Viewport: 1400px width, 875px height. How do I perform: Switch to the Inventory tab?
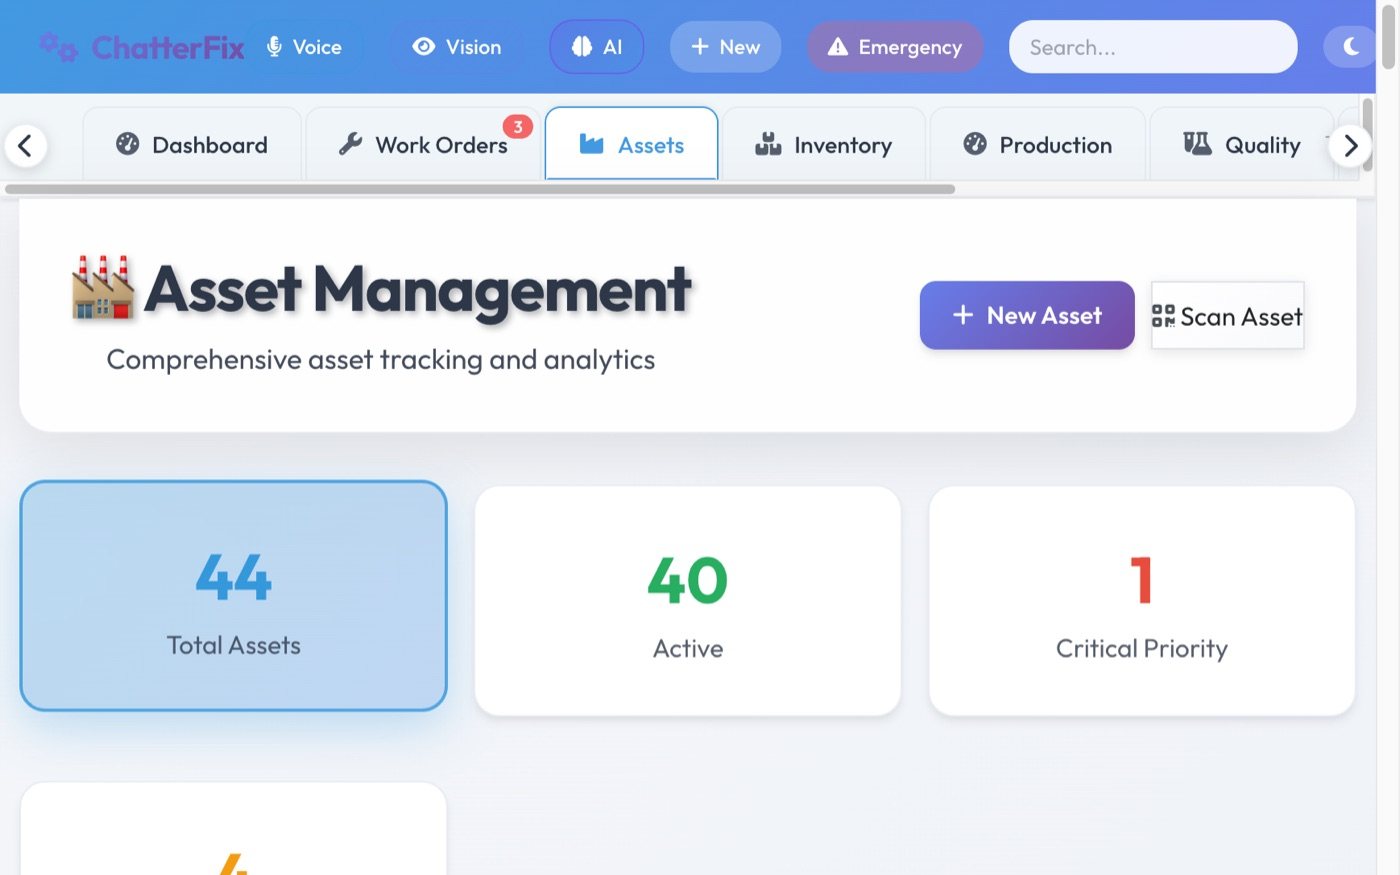(x=824, y=145)
